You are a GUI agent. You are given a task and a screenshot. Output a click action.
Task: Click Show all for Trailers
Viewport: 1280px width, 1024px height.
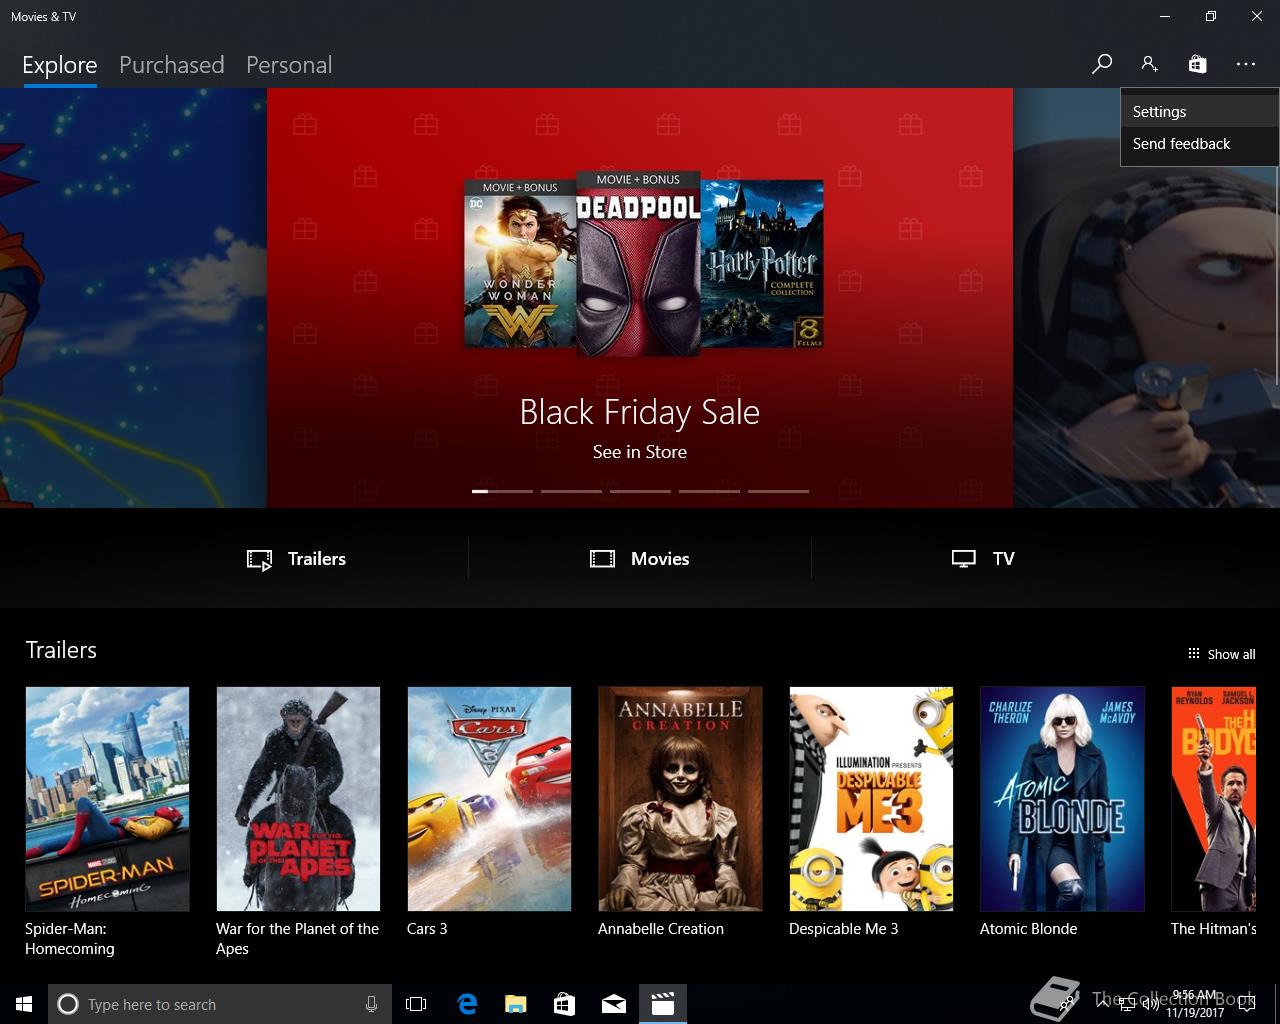(1221, 654)
